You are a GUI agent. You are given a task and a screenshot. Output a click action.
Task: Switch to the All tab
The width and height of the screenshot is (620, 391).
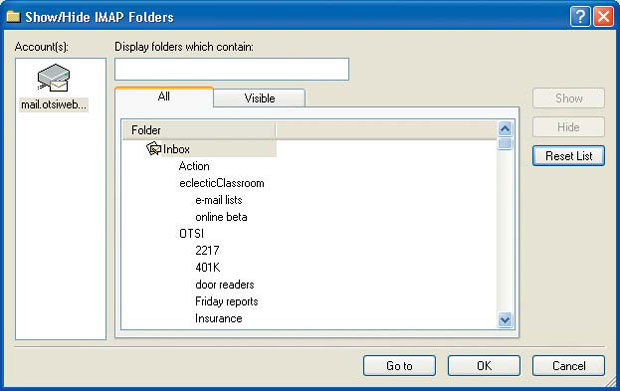click(164, 96)
